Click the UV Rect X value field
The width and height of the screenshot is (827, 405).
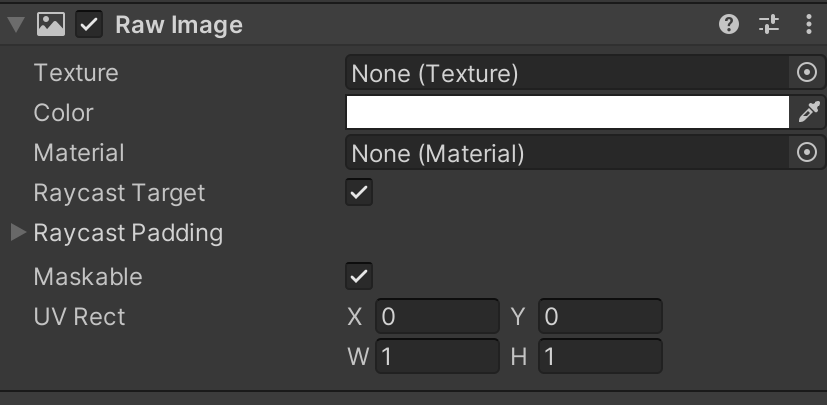click(x=437, y=317)
